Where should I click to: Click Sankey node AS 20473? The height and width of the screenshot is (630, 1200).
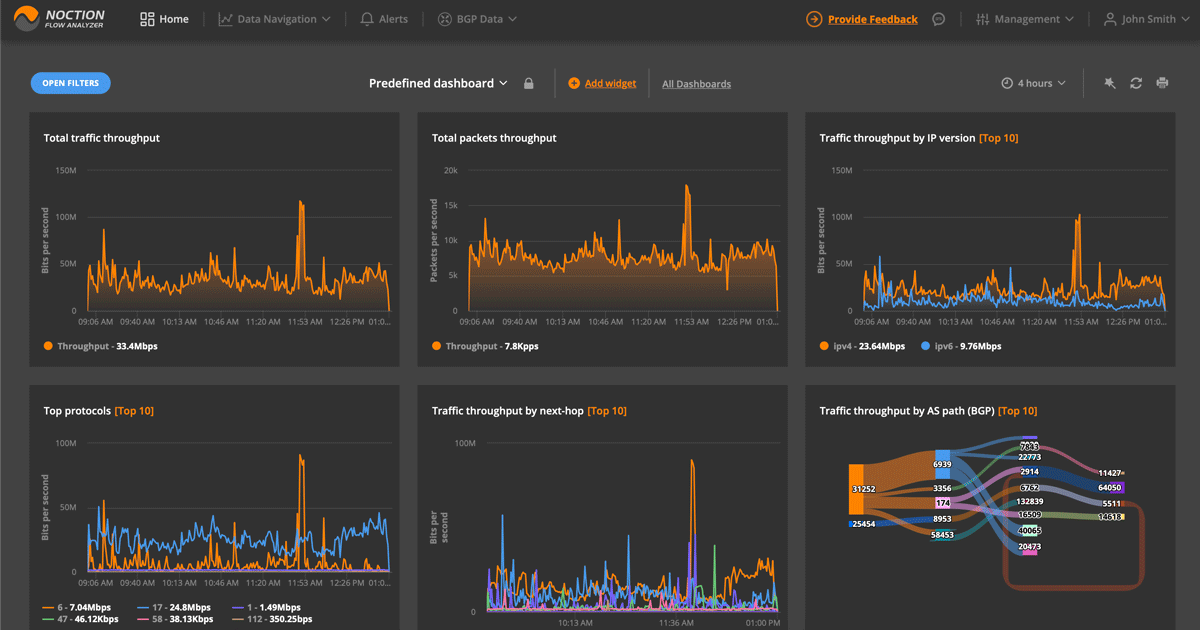pos(1029,547)
